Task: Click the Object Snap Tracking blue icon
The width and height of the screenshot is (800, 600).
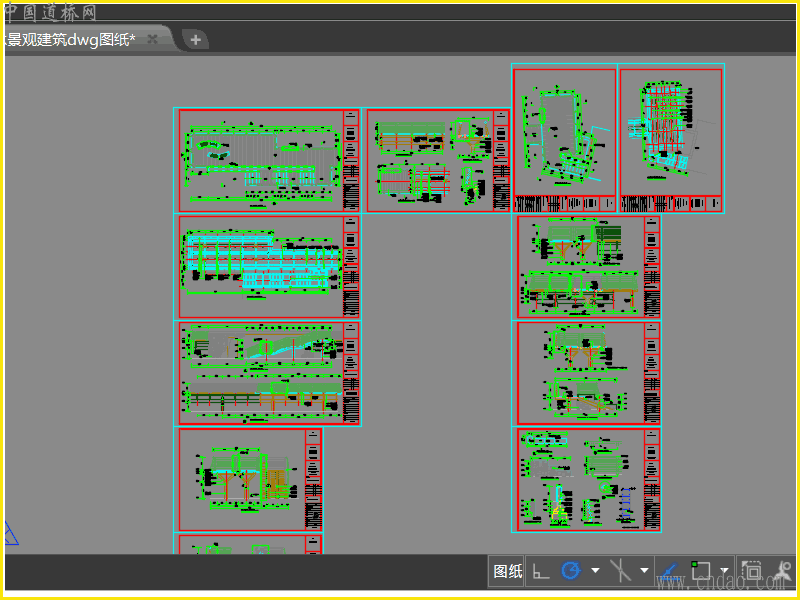Action: tap(671, 571)
